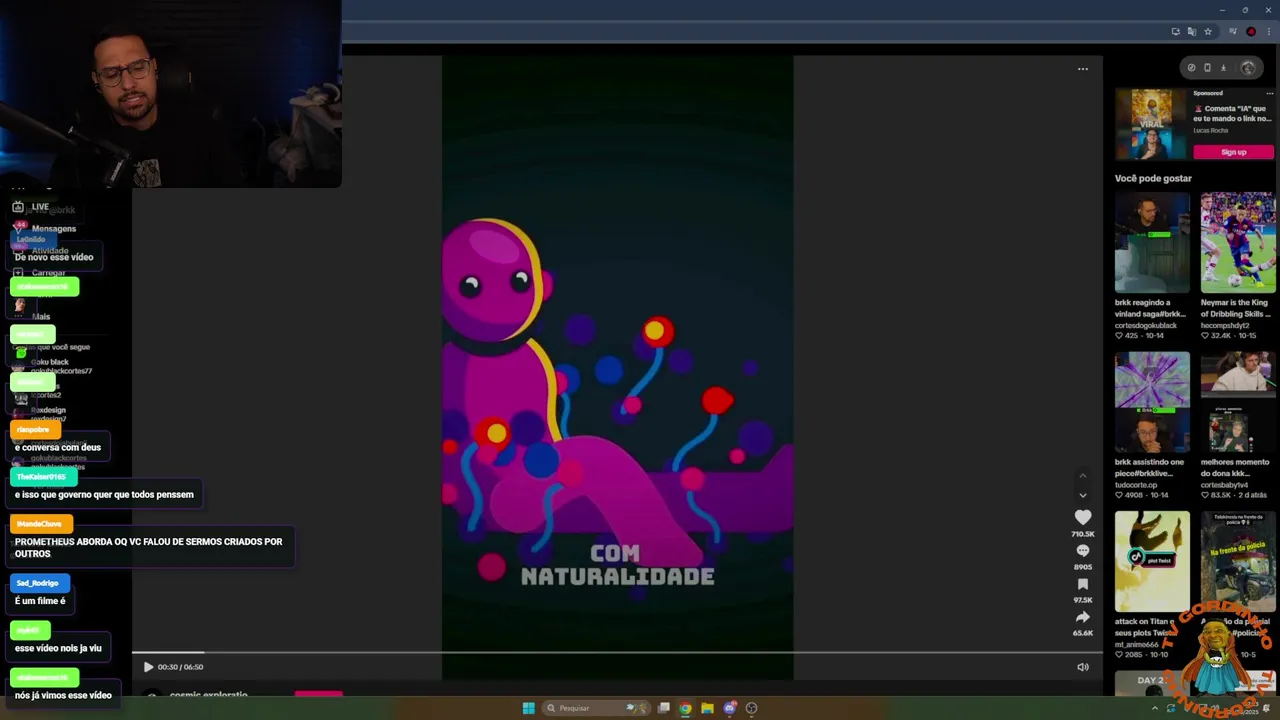Go to next video with down chevron

(x=1082, y=495)
